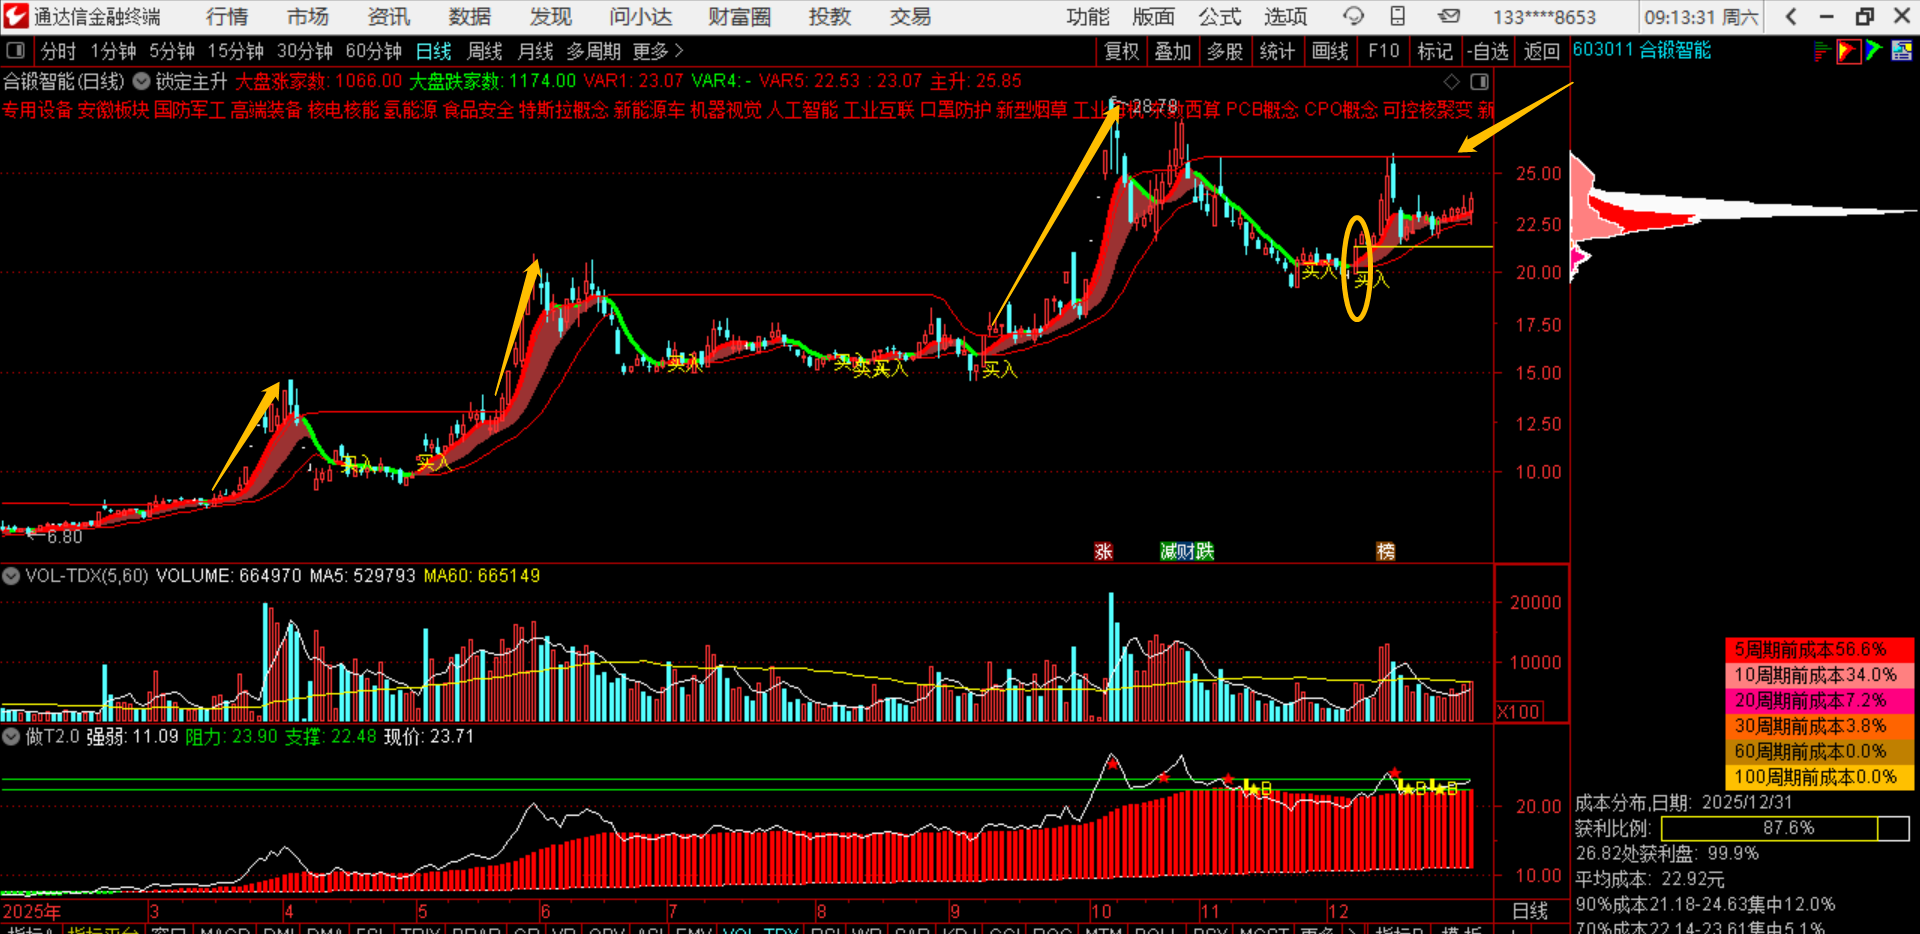
Task: Select the red flame cost distribution icon
Action: [1848, 50]
